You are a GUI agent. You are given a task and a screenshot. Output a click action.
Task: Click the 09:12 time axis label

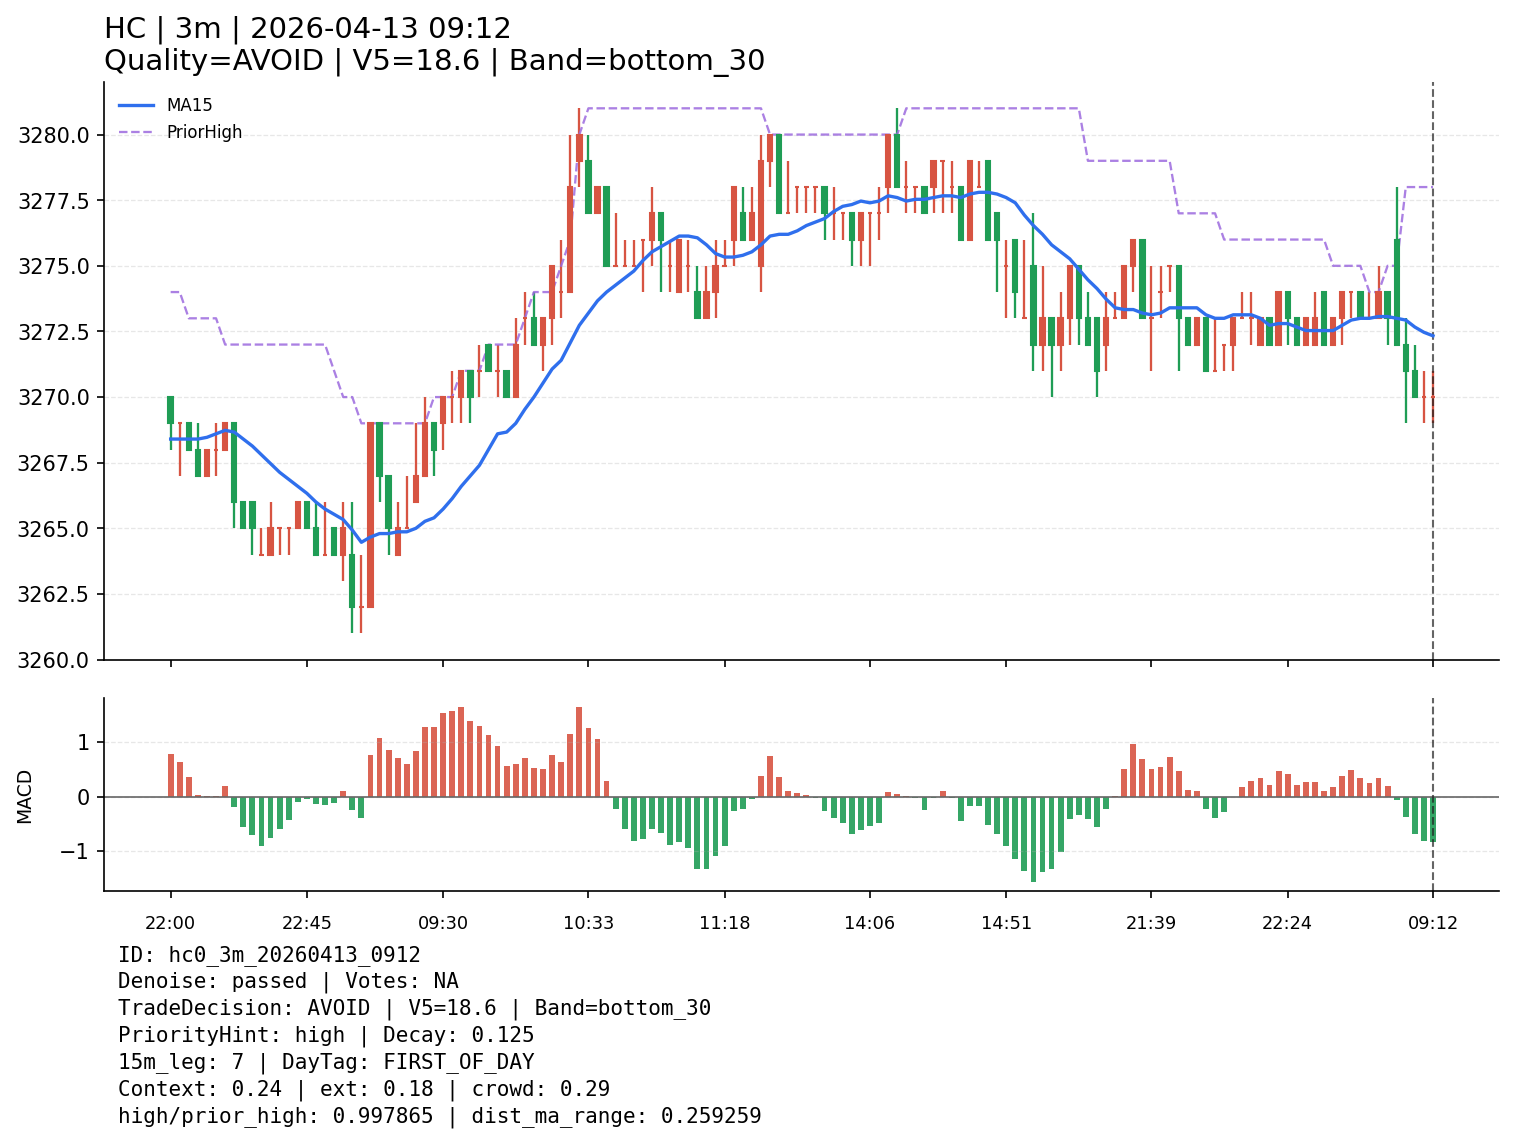(1433, 923)
